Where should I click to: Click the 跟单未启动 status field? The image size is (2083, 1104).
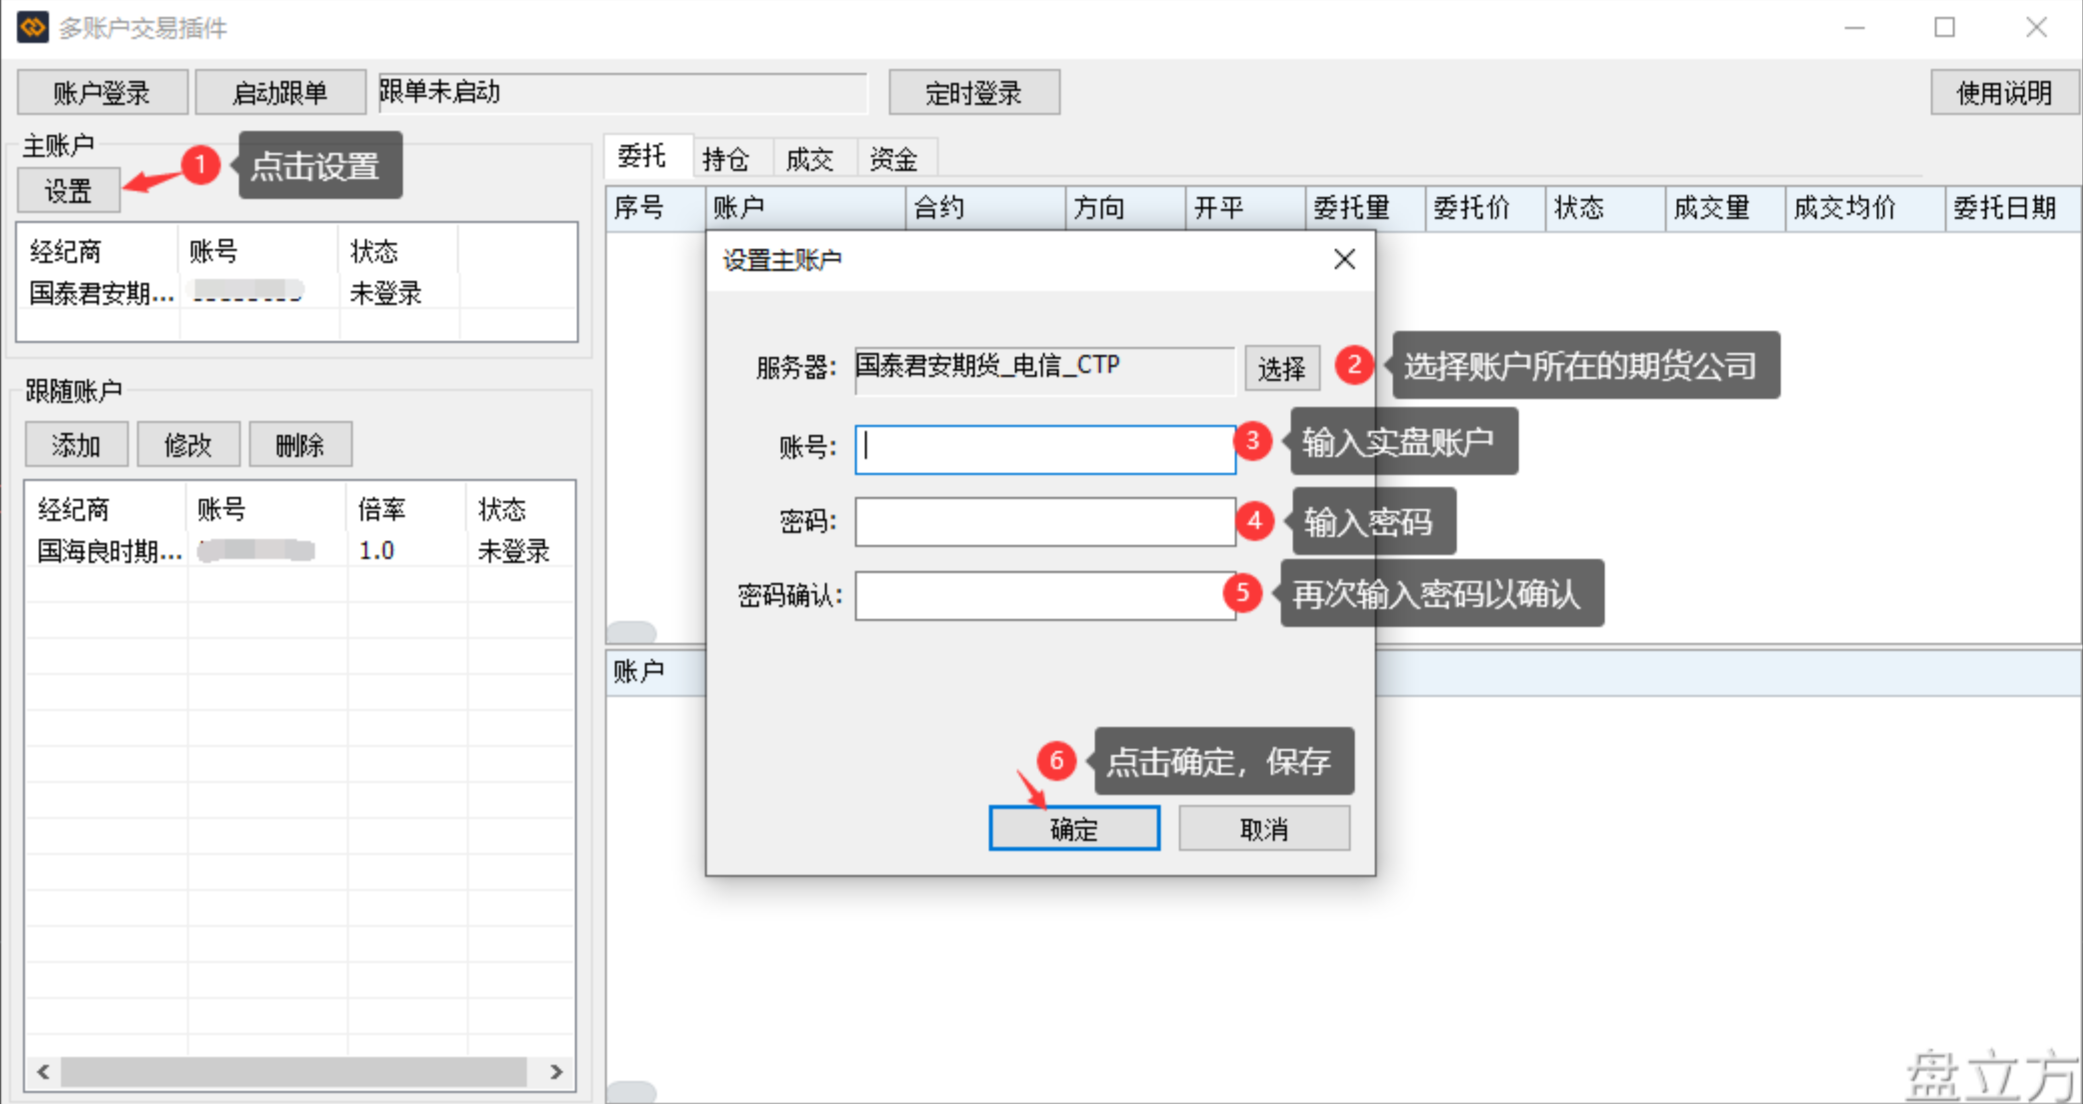pos(622,93)
